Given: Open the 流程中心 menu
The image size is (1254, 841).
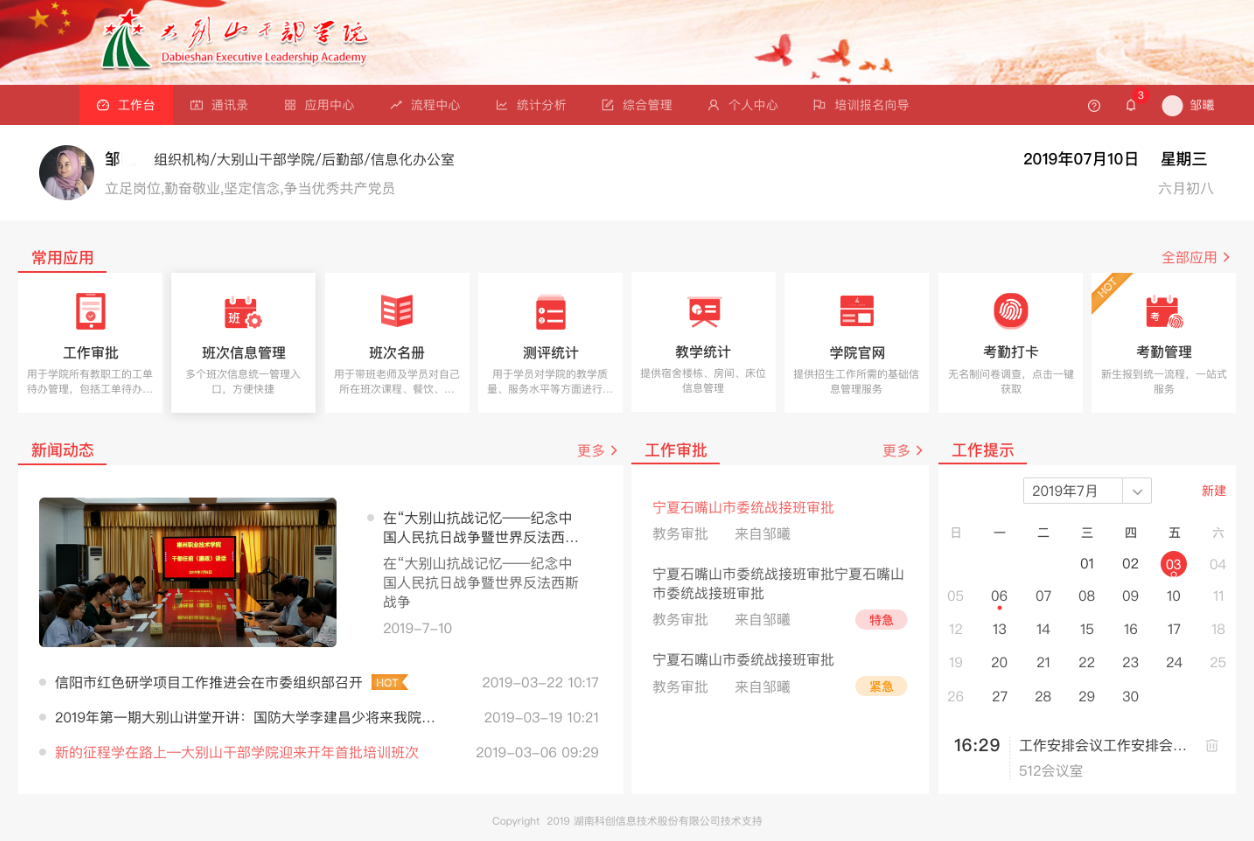Looking at the screenshot, I should click(x=425, y=105).
